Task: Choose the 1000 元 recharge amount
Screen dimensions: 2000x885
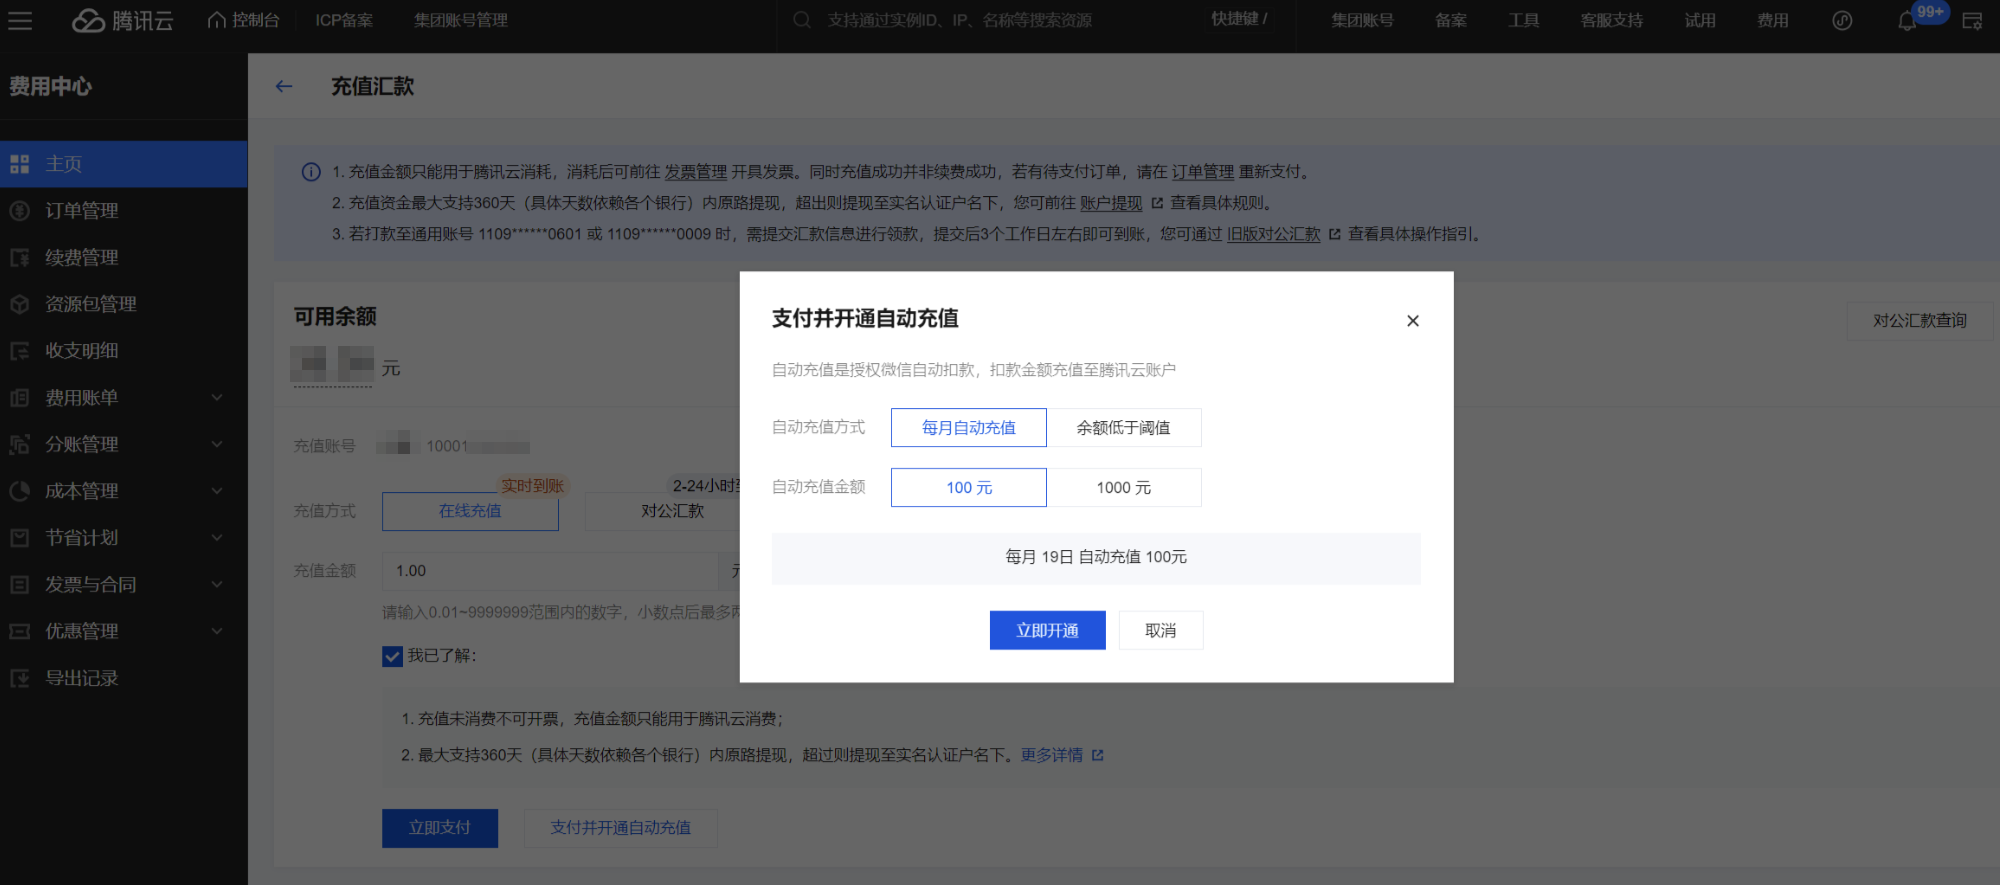Action: (1123, 488)
